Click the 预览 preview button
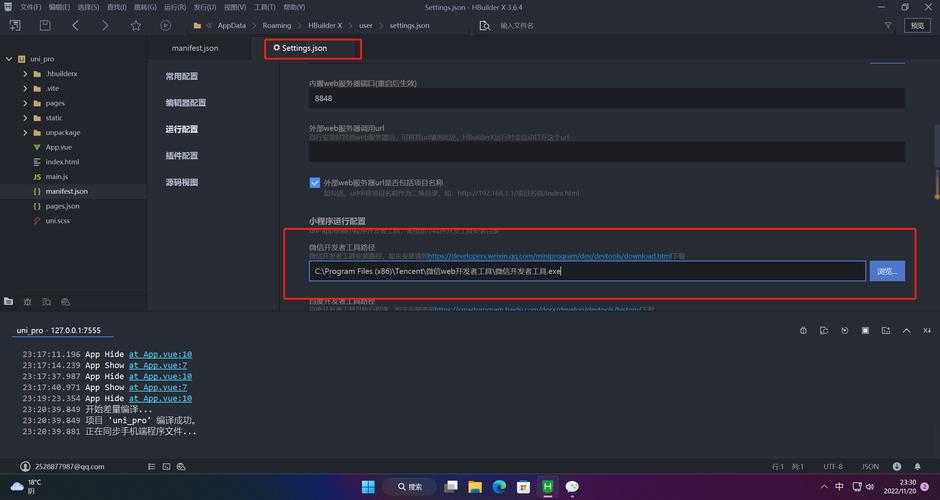Screen dimensions: 940x500 (x=917, y=25)
